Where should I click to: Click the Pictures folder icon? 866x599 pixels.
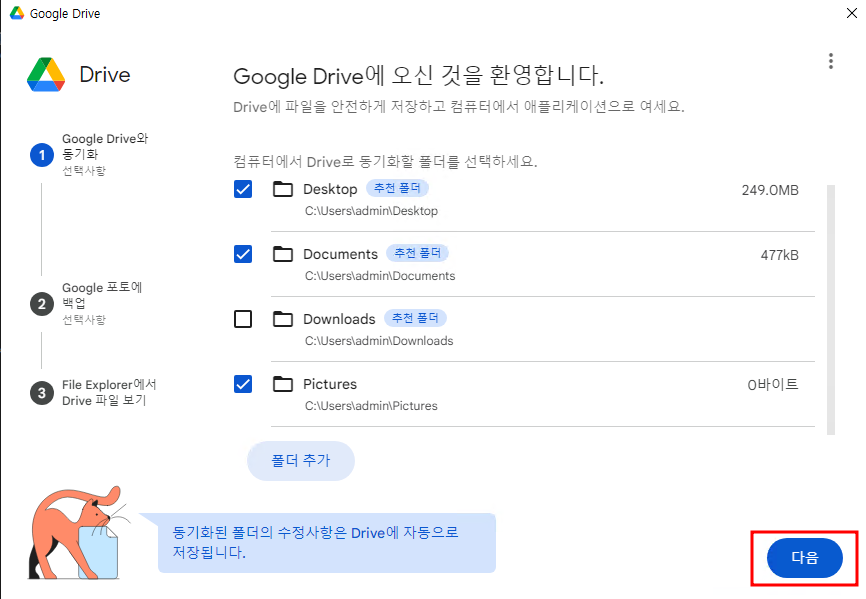tap(283, 384)
